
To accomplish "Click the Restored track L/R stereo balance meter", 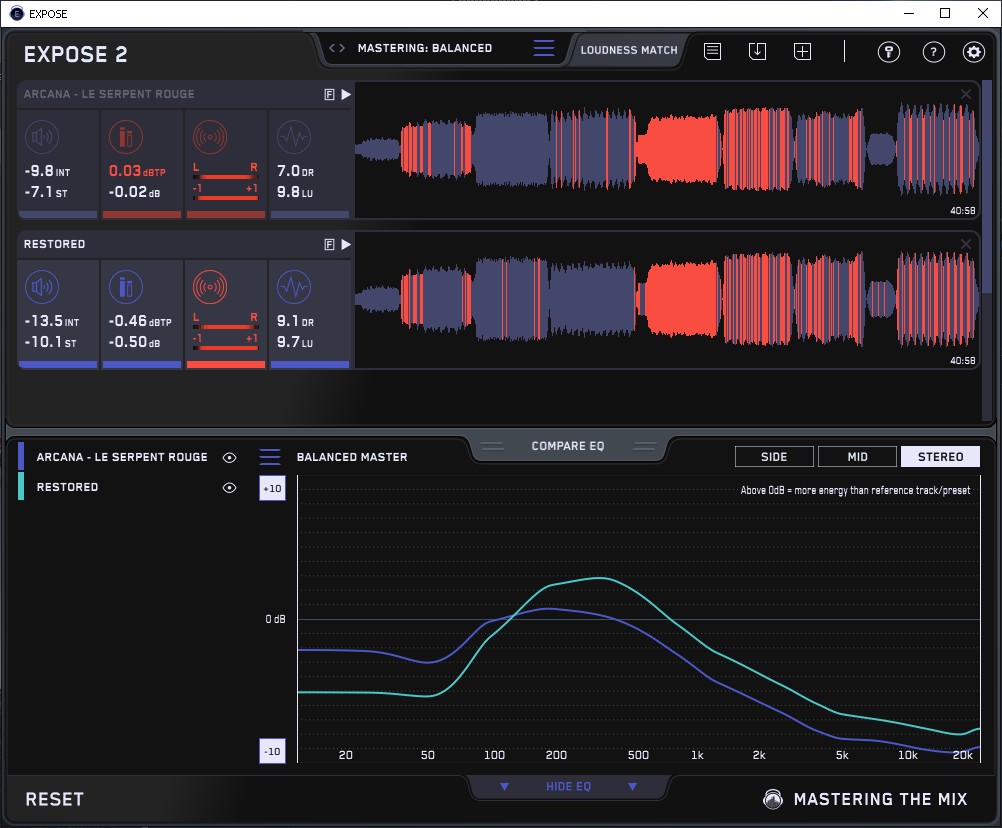I will (226, 330).
